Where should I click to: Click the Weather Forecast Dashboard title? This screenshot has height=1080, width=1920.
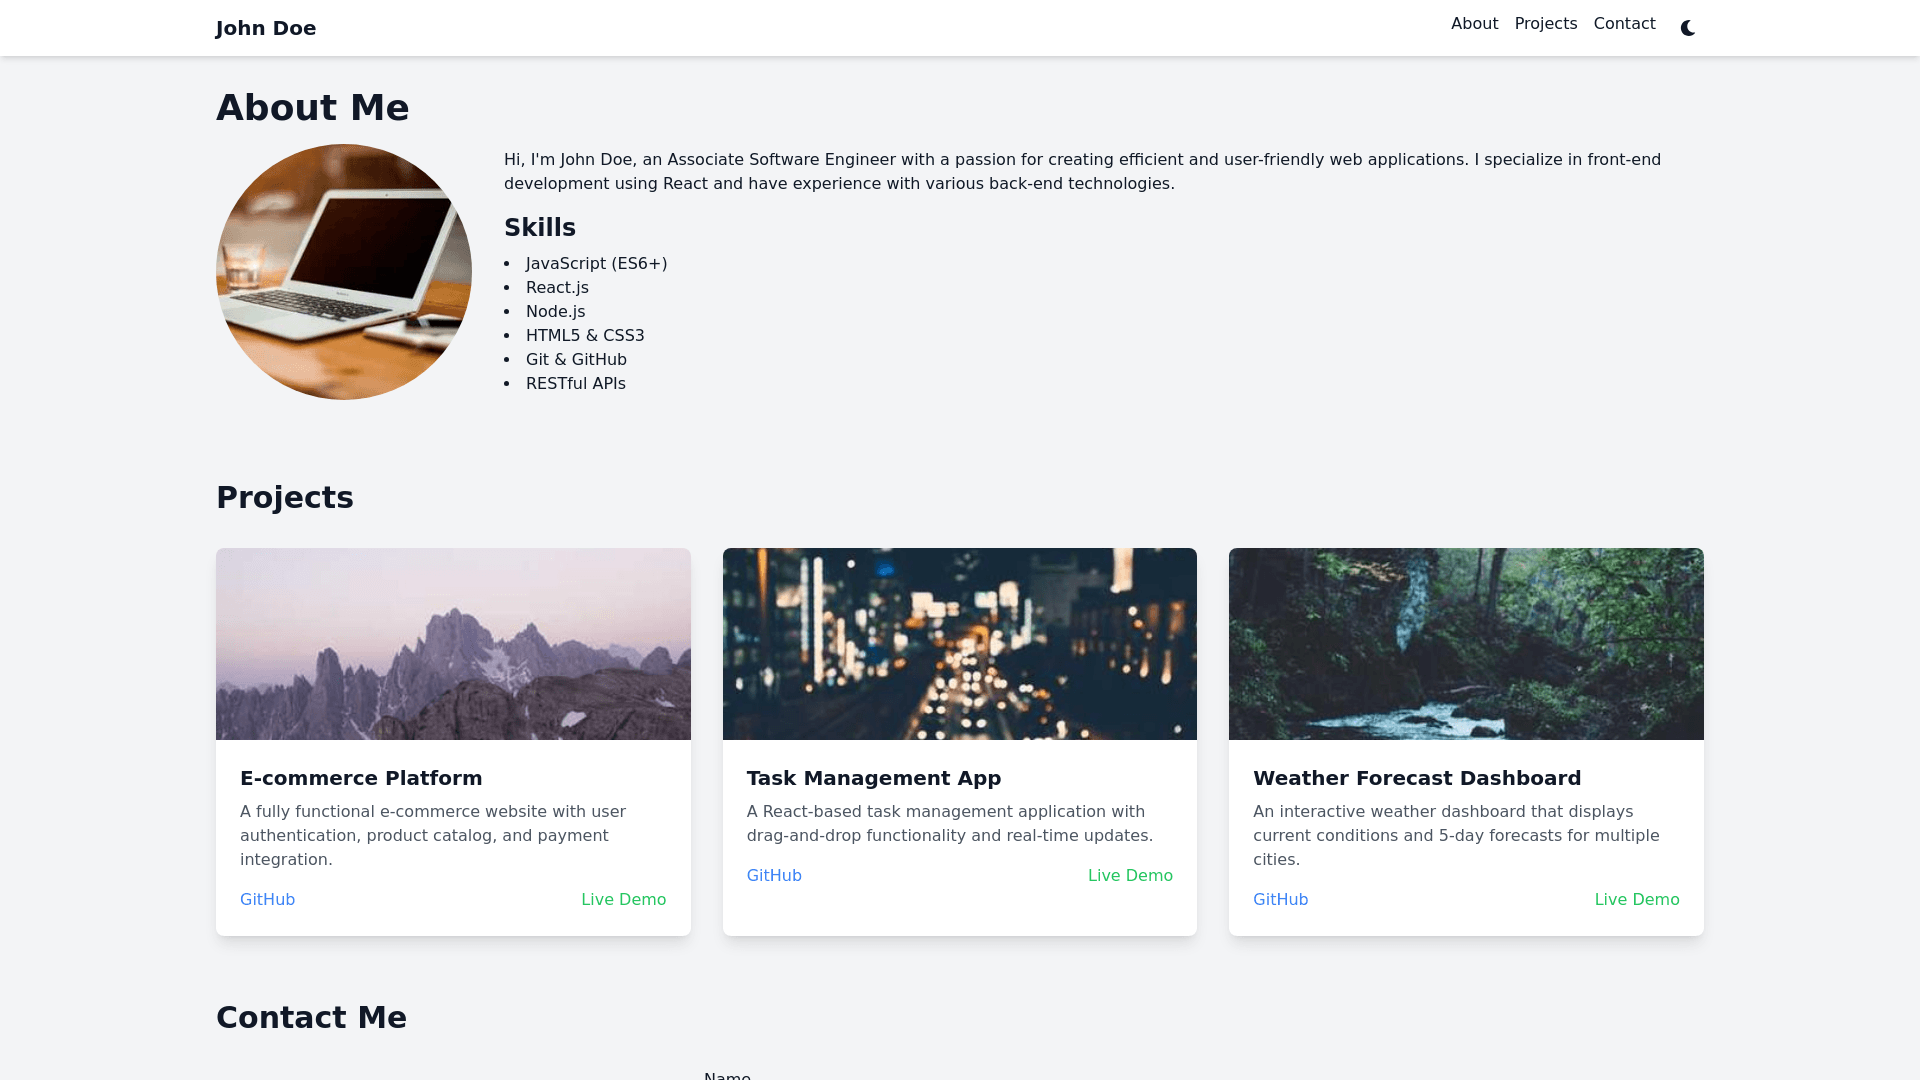[1417, 778]
